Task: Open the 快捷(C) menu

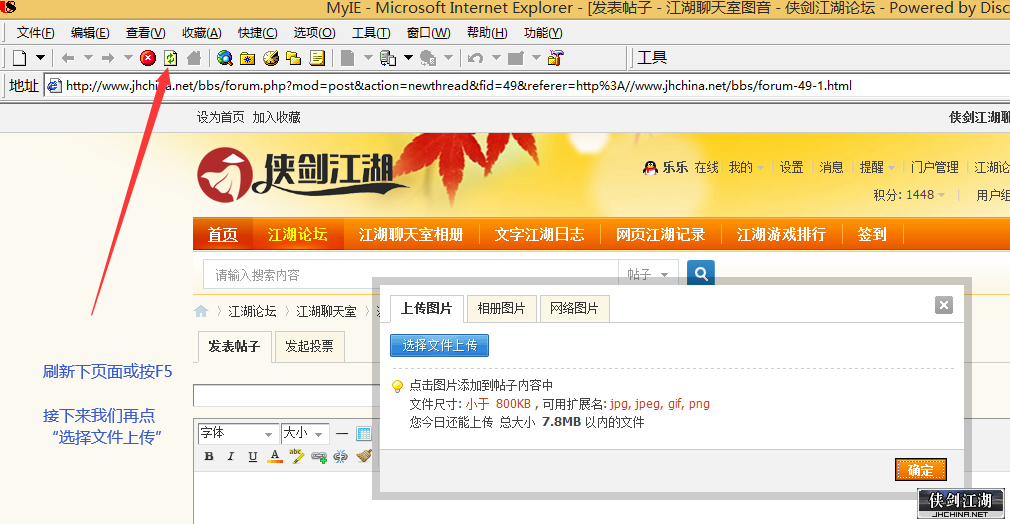Action: coord(257,33)
